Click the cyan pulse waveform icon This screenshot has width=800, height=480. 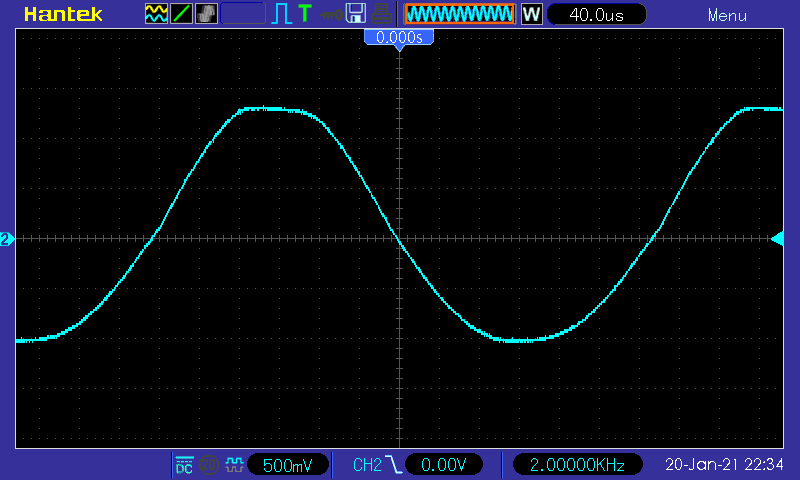click(281, 14)
